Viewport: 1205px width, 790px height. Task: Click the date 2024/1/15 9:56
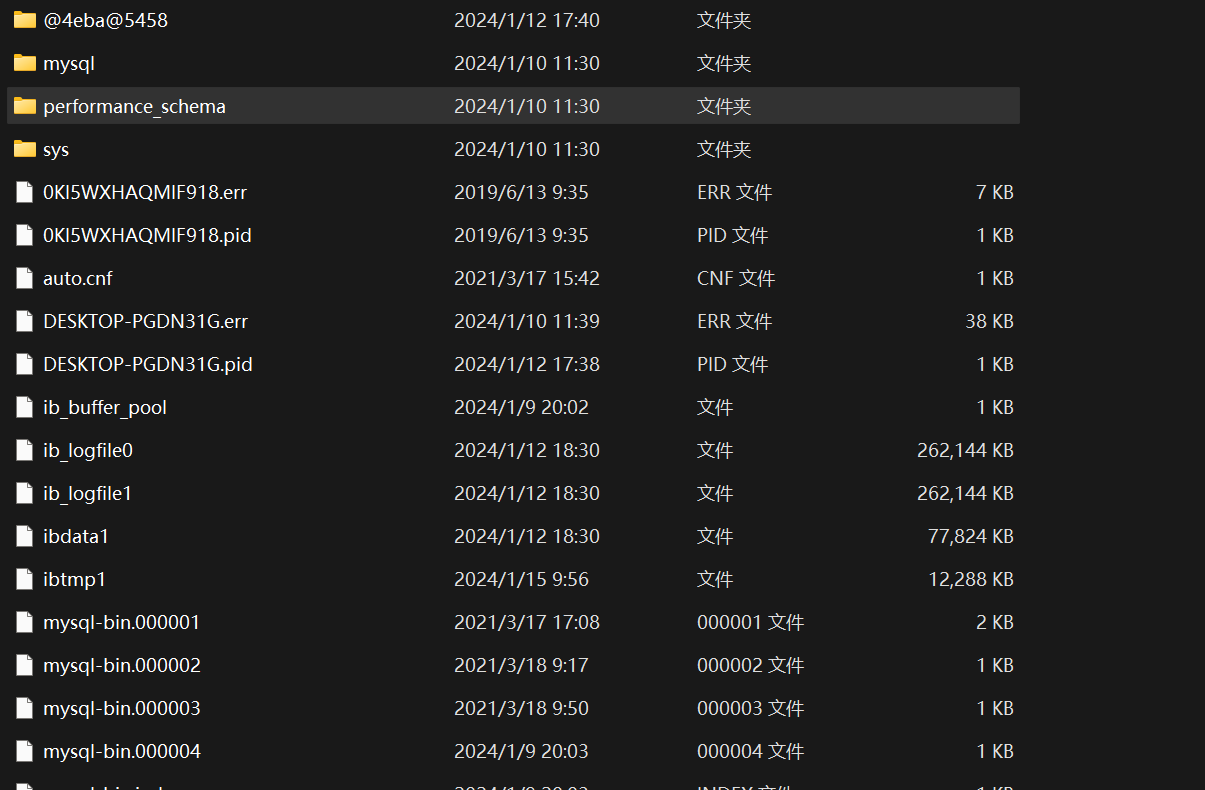[x=521, y=579]
